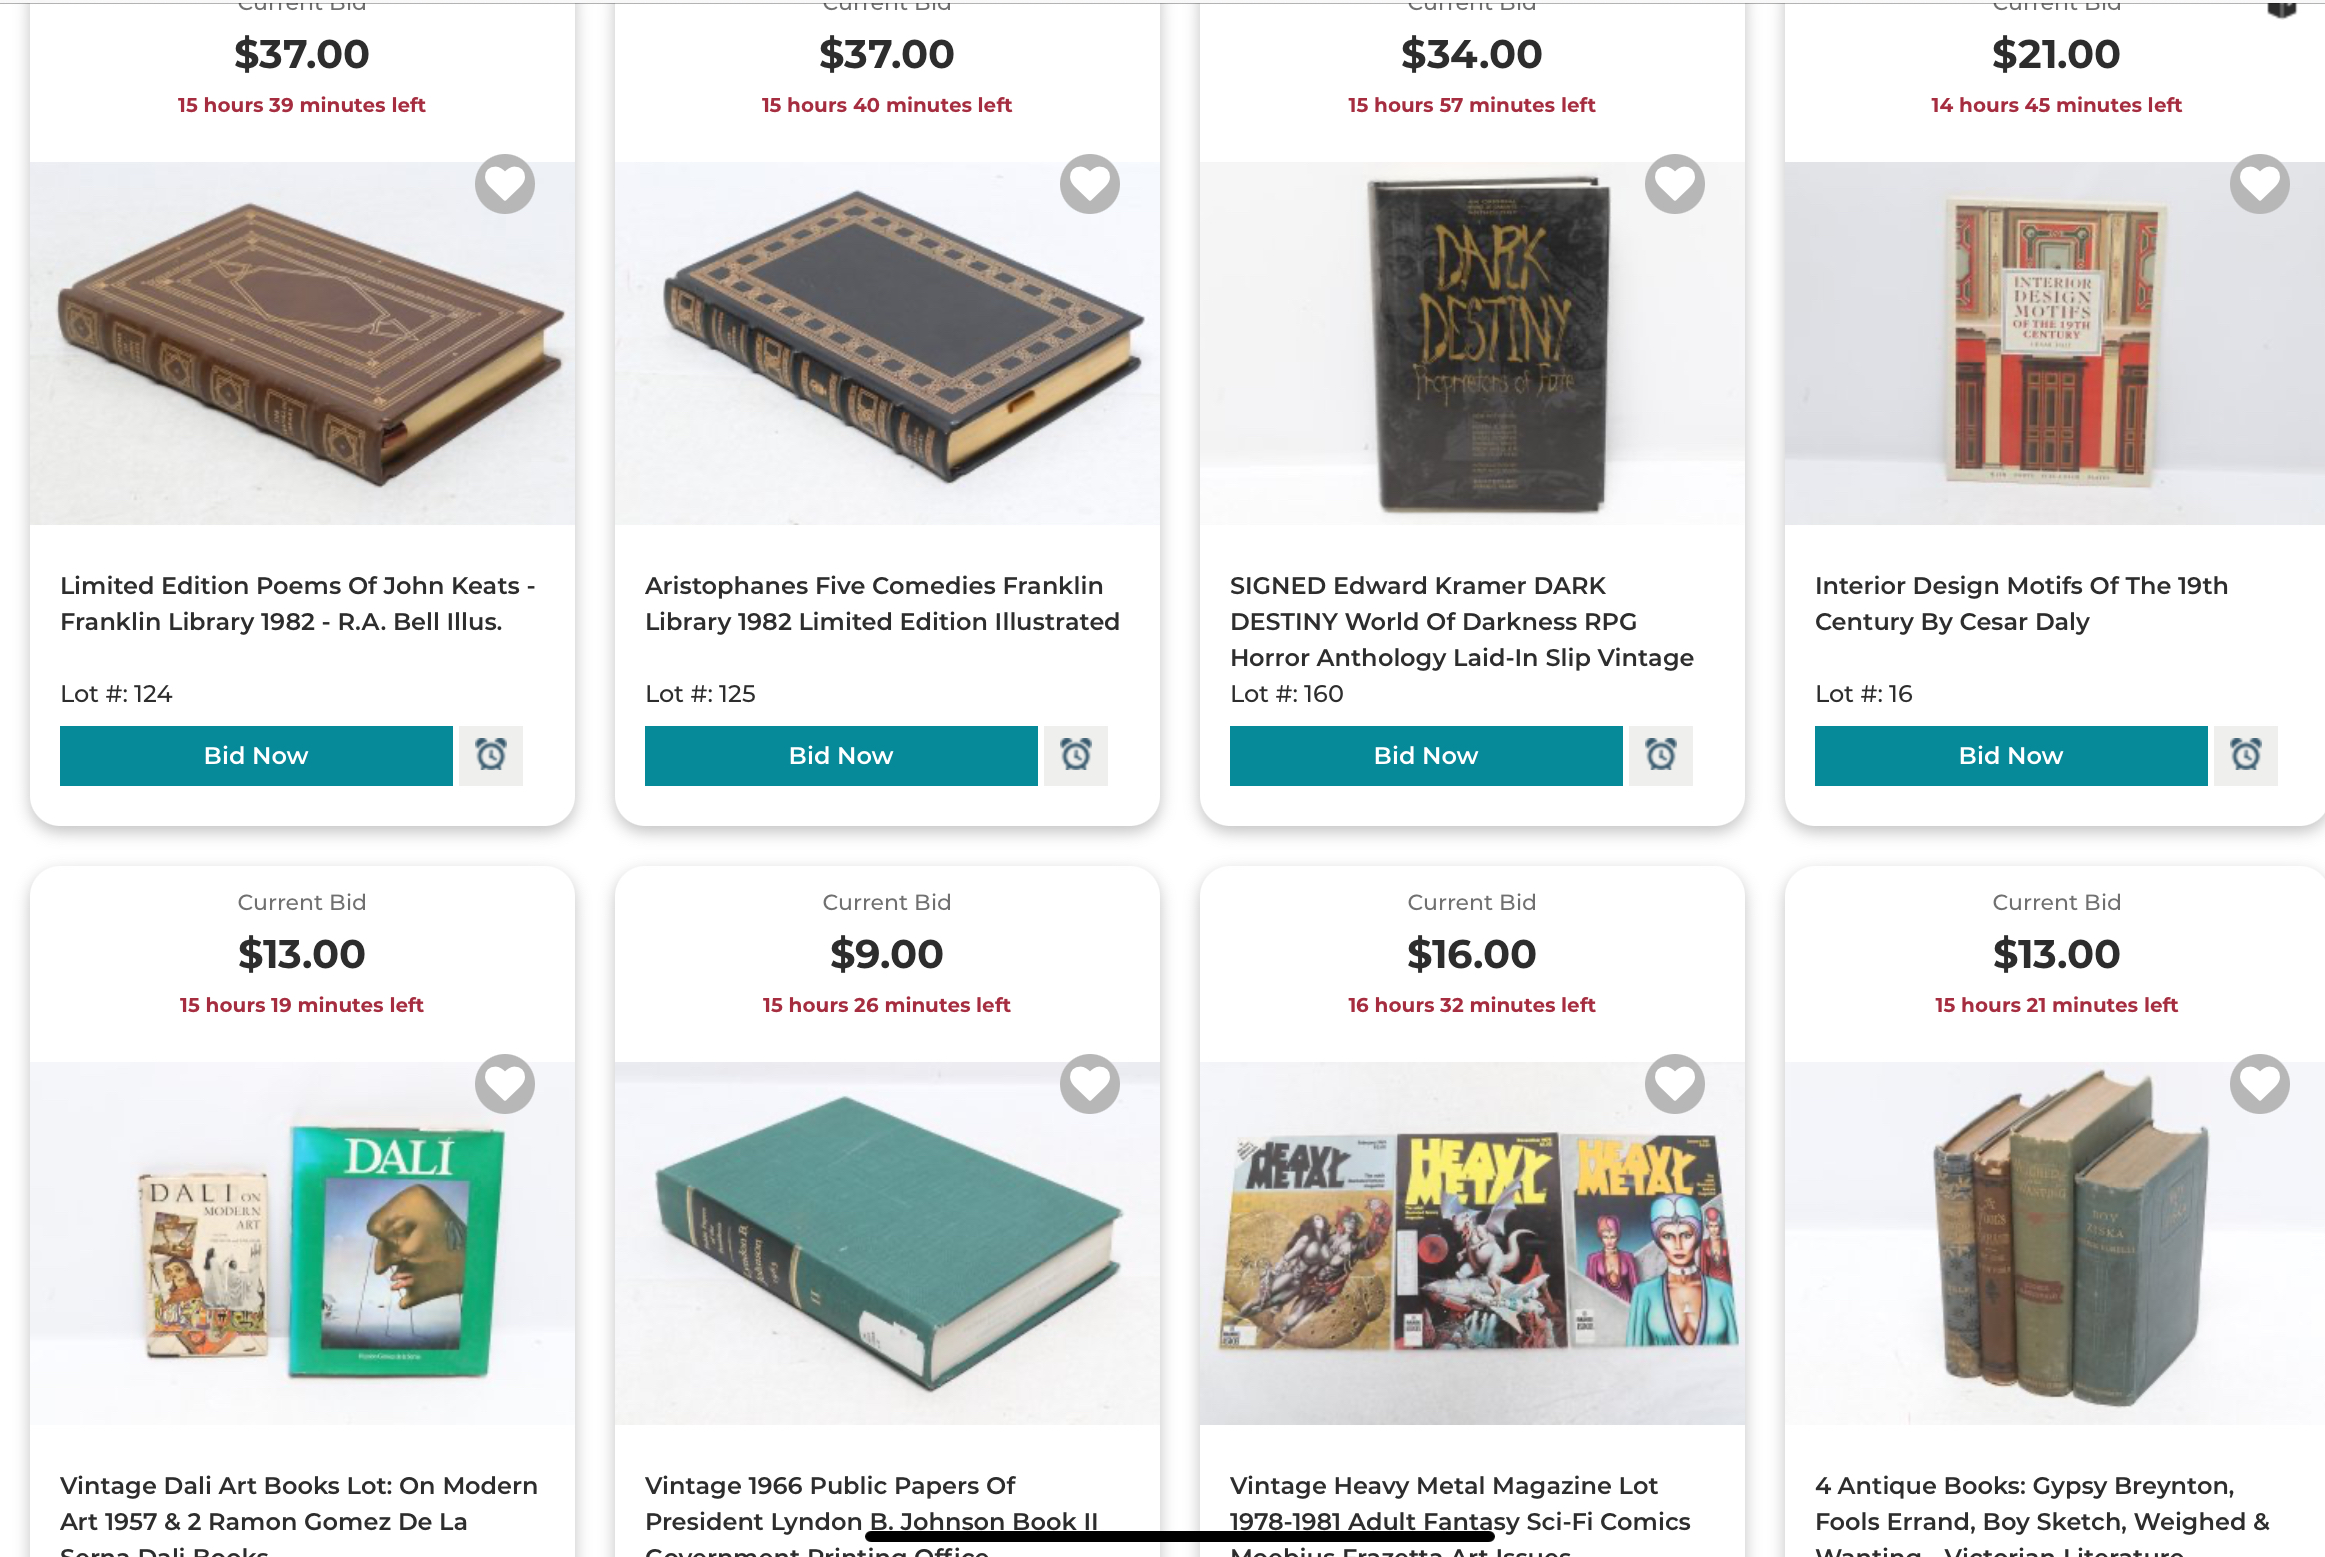
Task: Favorite the Interior Design Motifs lot
Action: coord(2259,184)
